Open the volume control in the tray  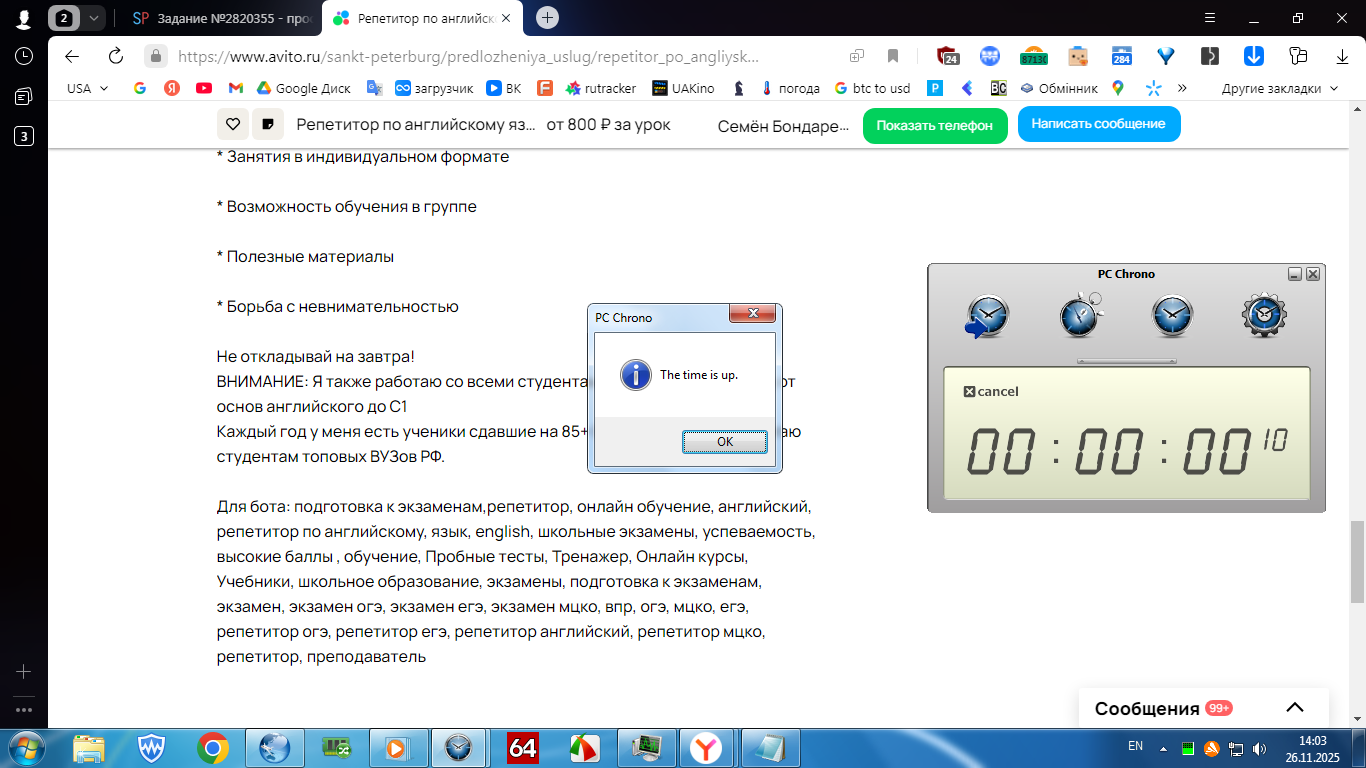(1258, 748)
